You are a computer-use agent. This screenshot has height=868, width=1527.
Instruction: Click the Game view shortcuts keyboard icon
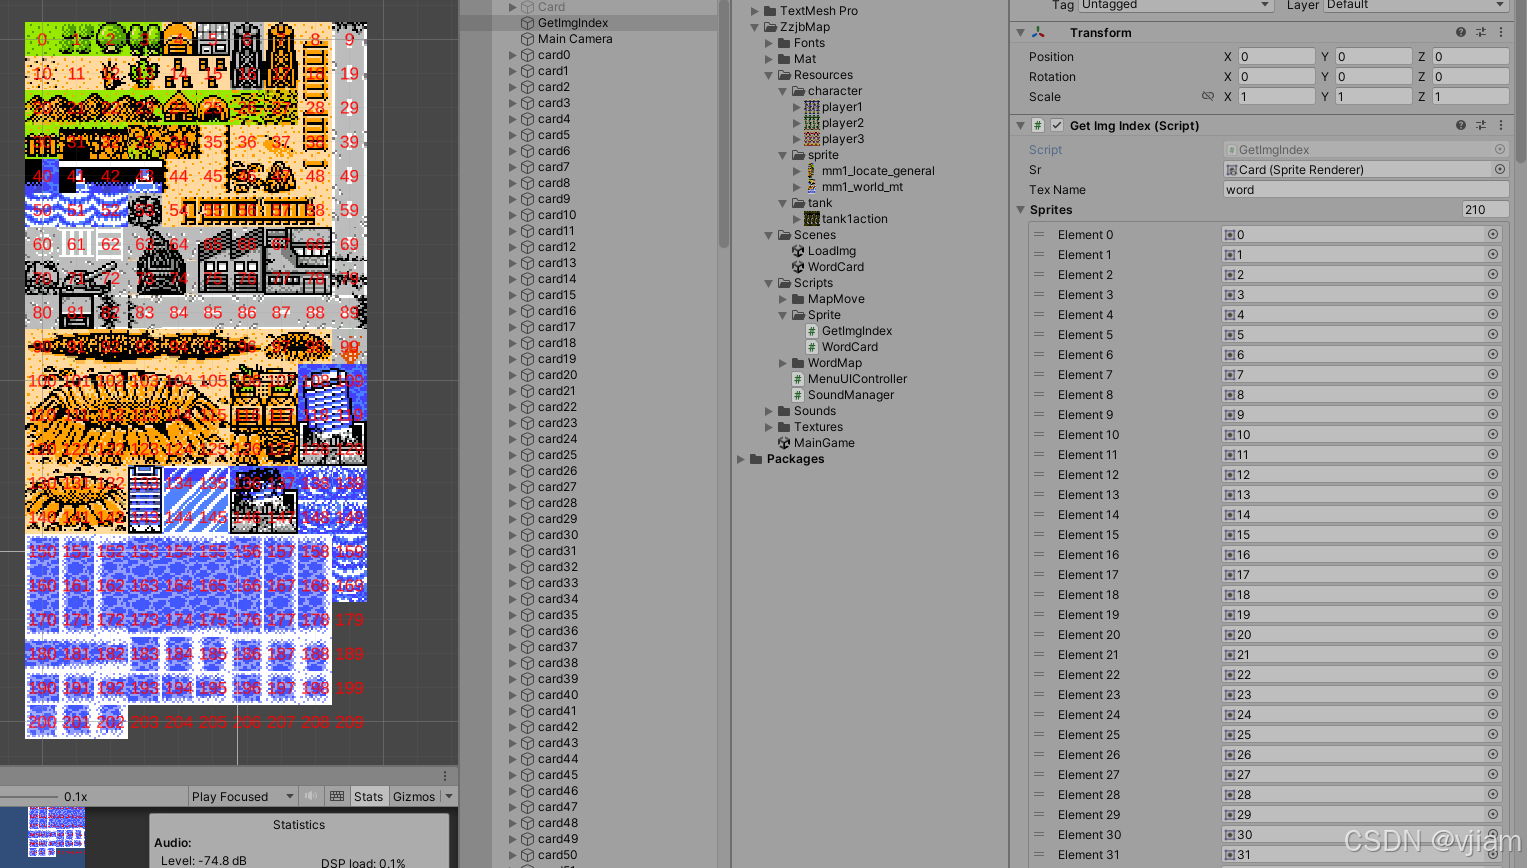tap(337, 797)
